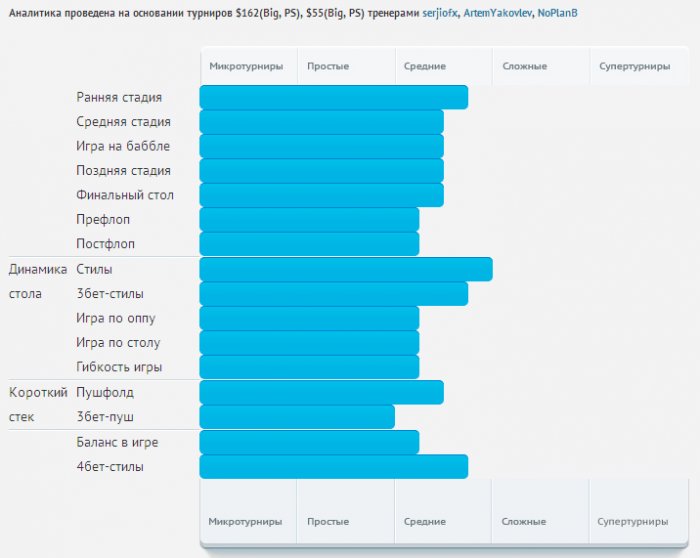Open trainer serjiofx profile link
The width and height of the screenshot is (700, 558).
(440, 13)
